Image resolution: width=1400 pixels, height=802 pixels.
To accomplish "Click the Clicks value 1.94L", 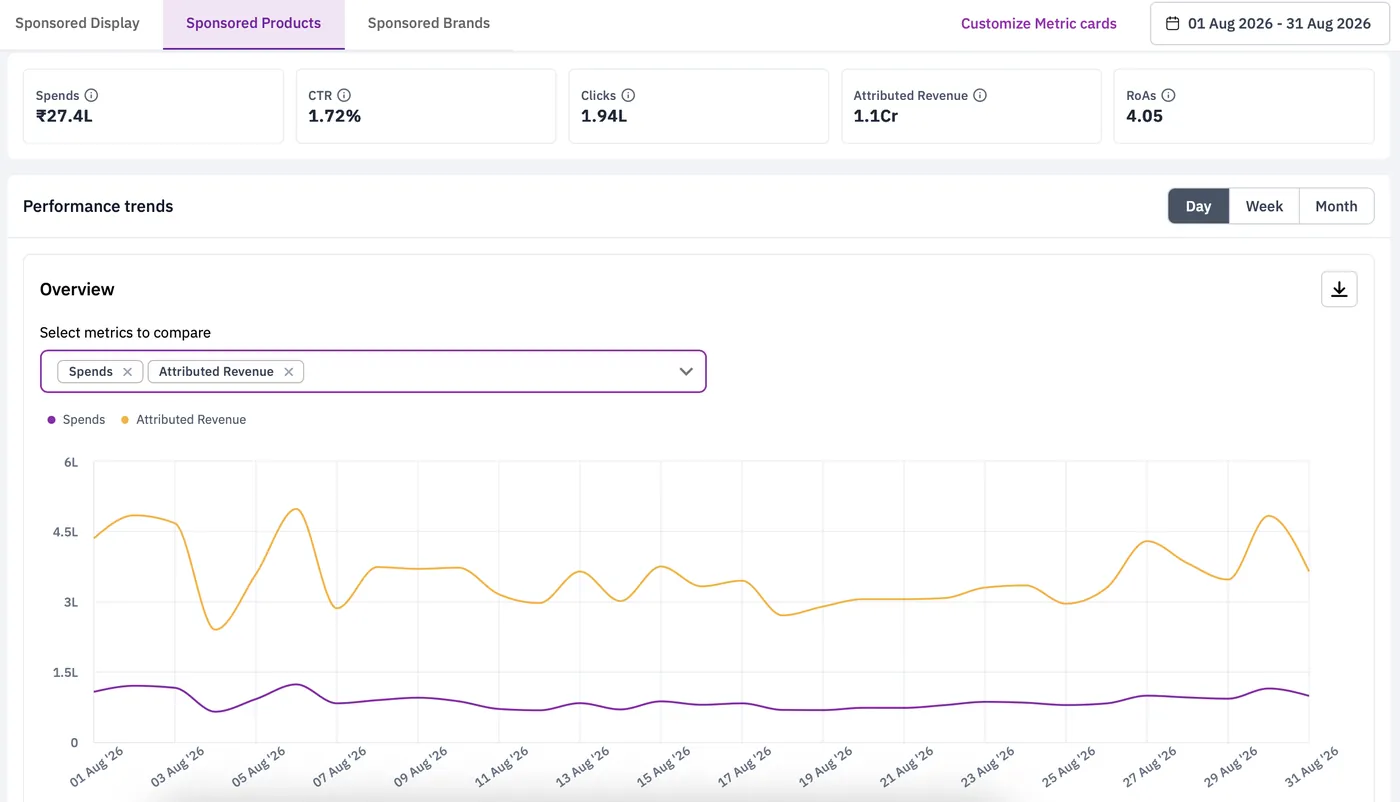I will [x=604, y=116].
